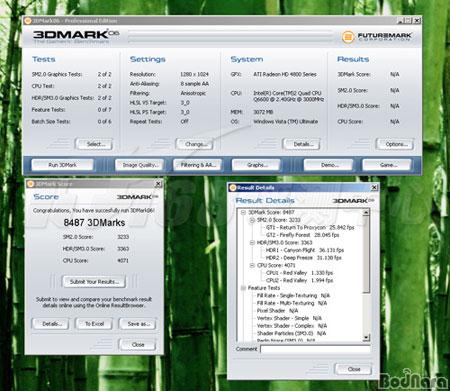The image size is (450, 391).
Task: Select CPU2 - Red Valley row
Action: 299,280
